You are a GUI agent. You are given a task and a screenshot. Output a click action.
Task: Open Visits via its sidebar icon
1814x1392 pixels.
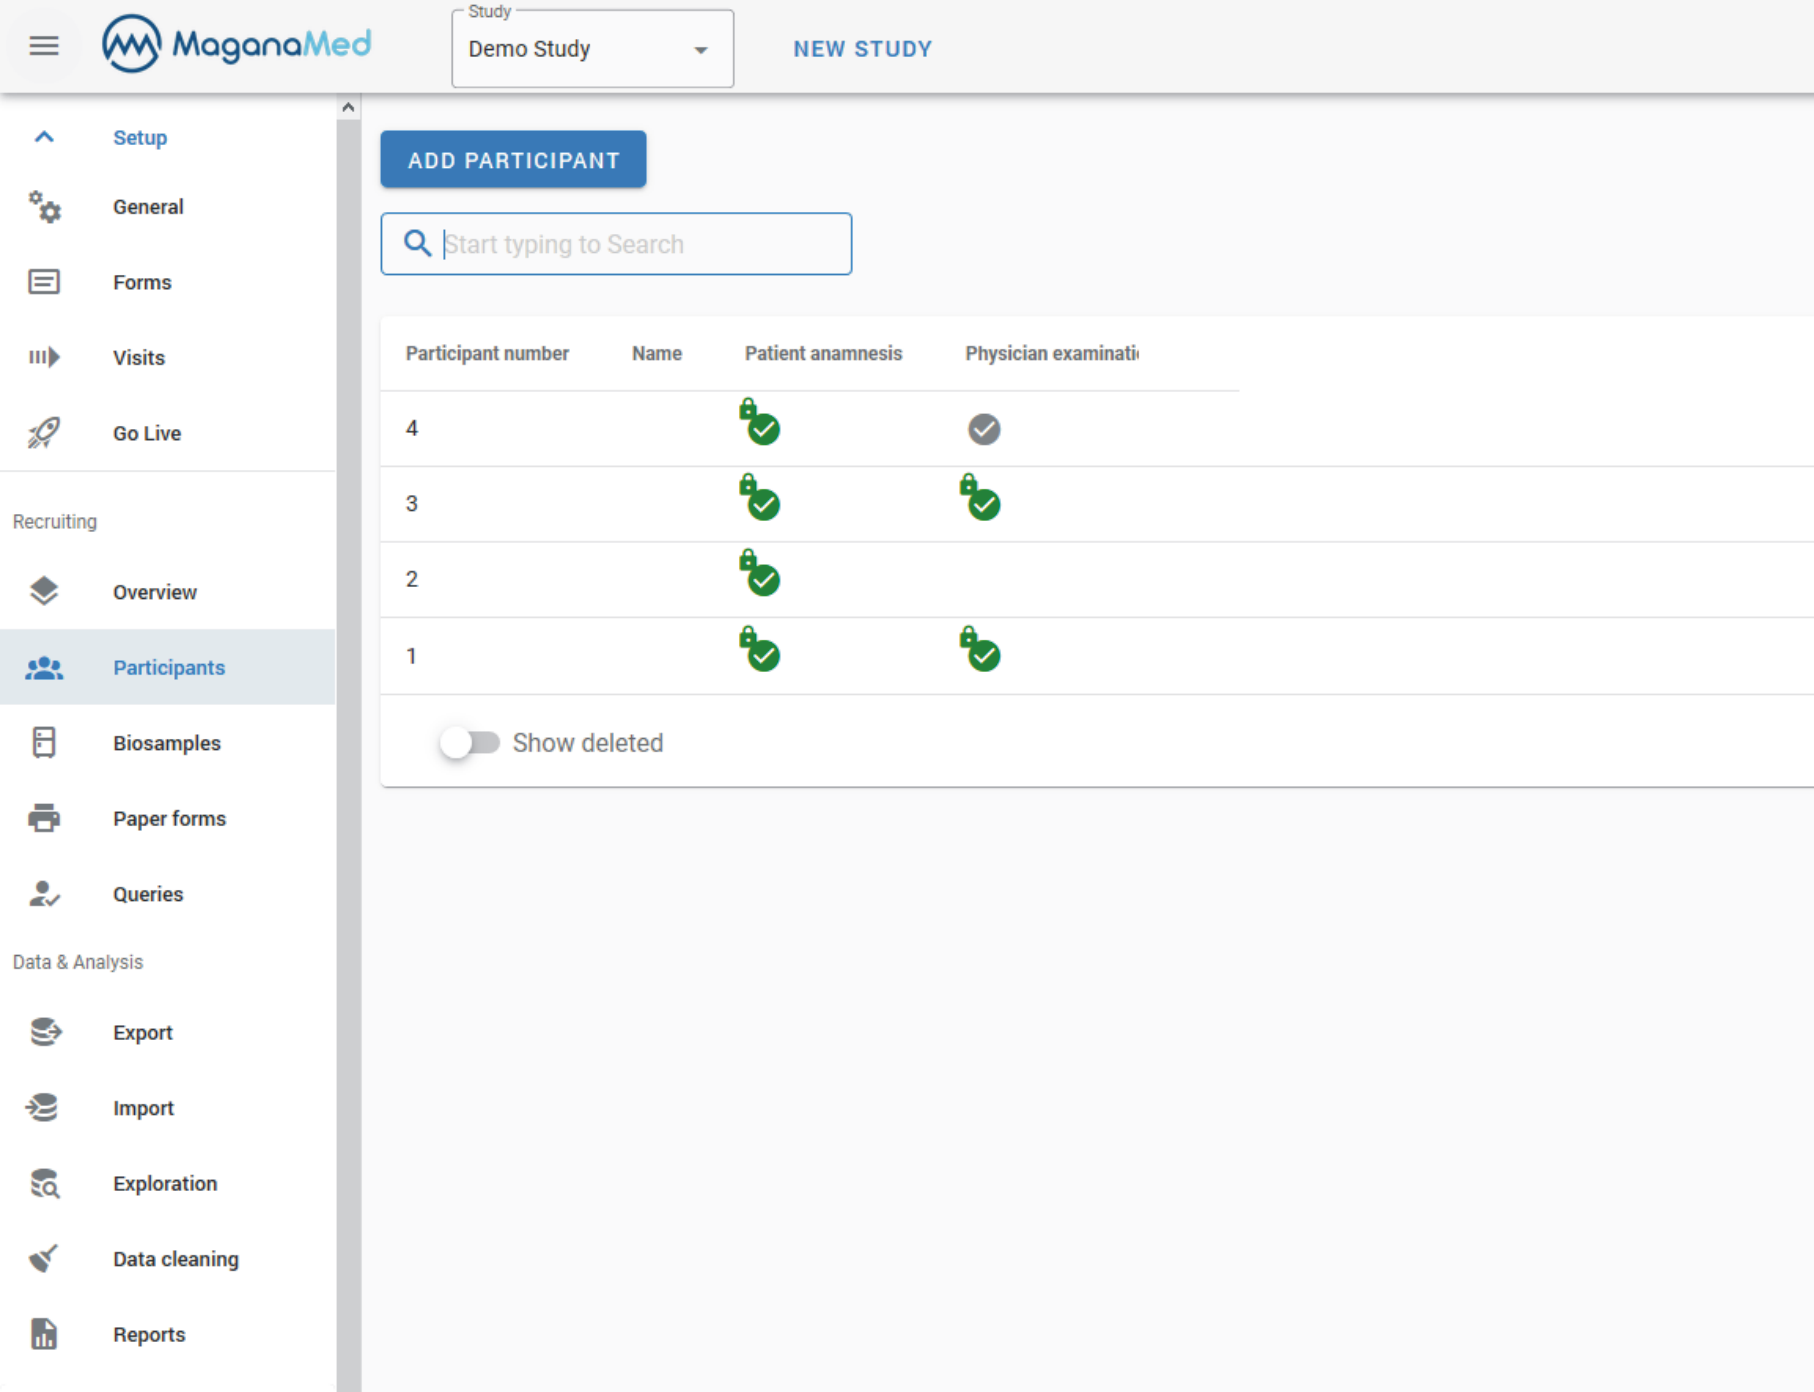(44, 357)
